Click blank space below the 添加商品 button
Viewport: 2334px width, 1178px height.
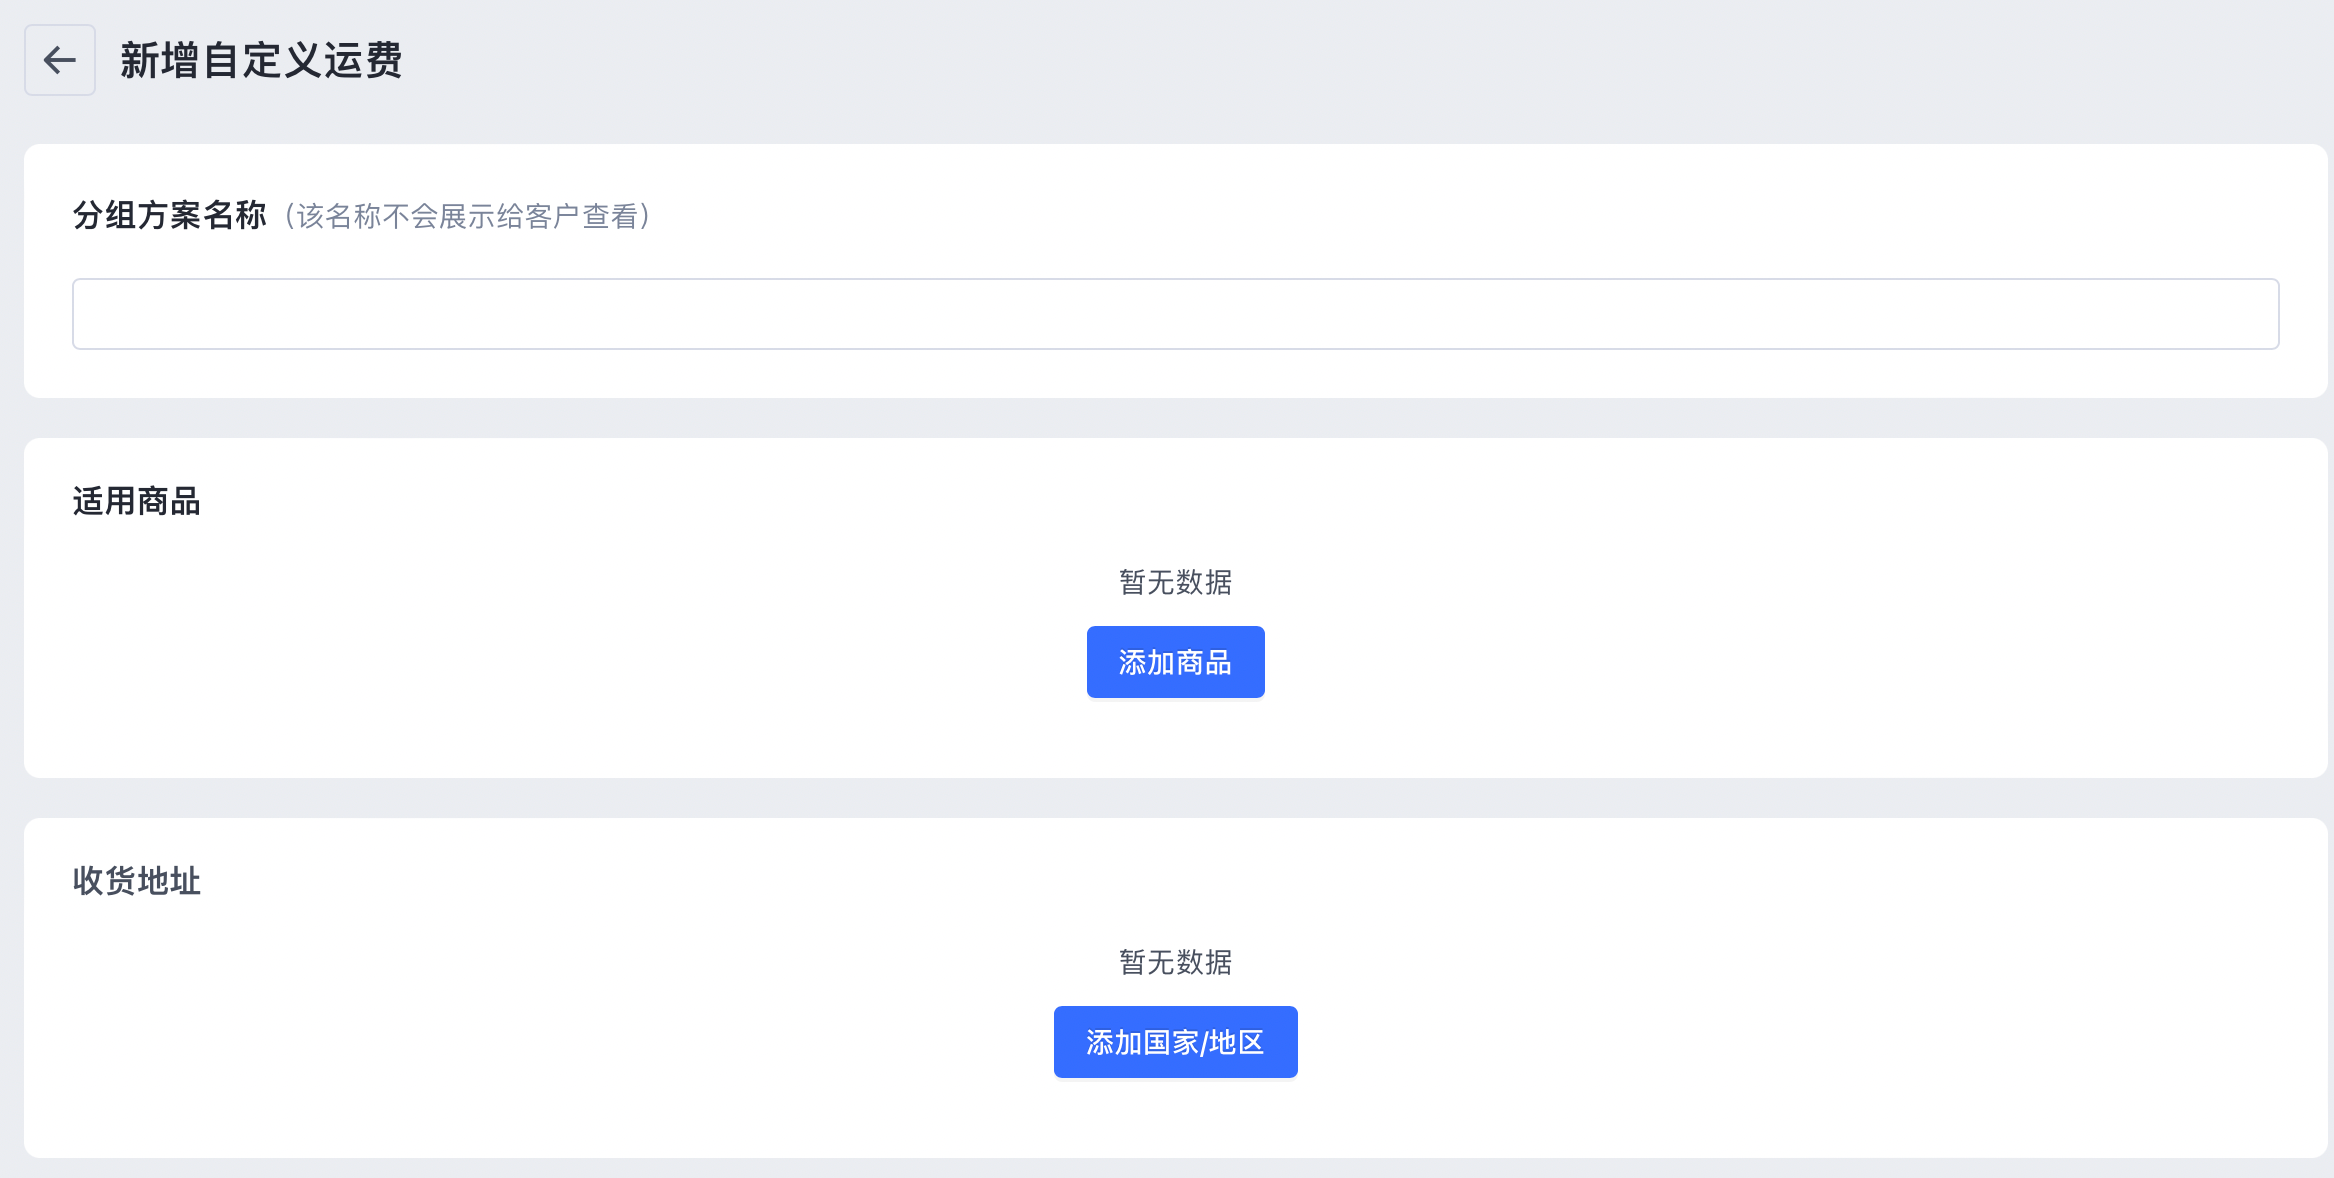click(1175, 738)
